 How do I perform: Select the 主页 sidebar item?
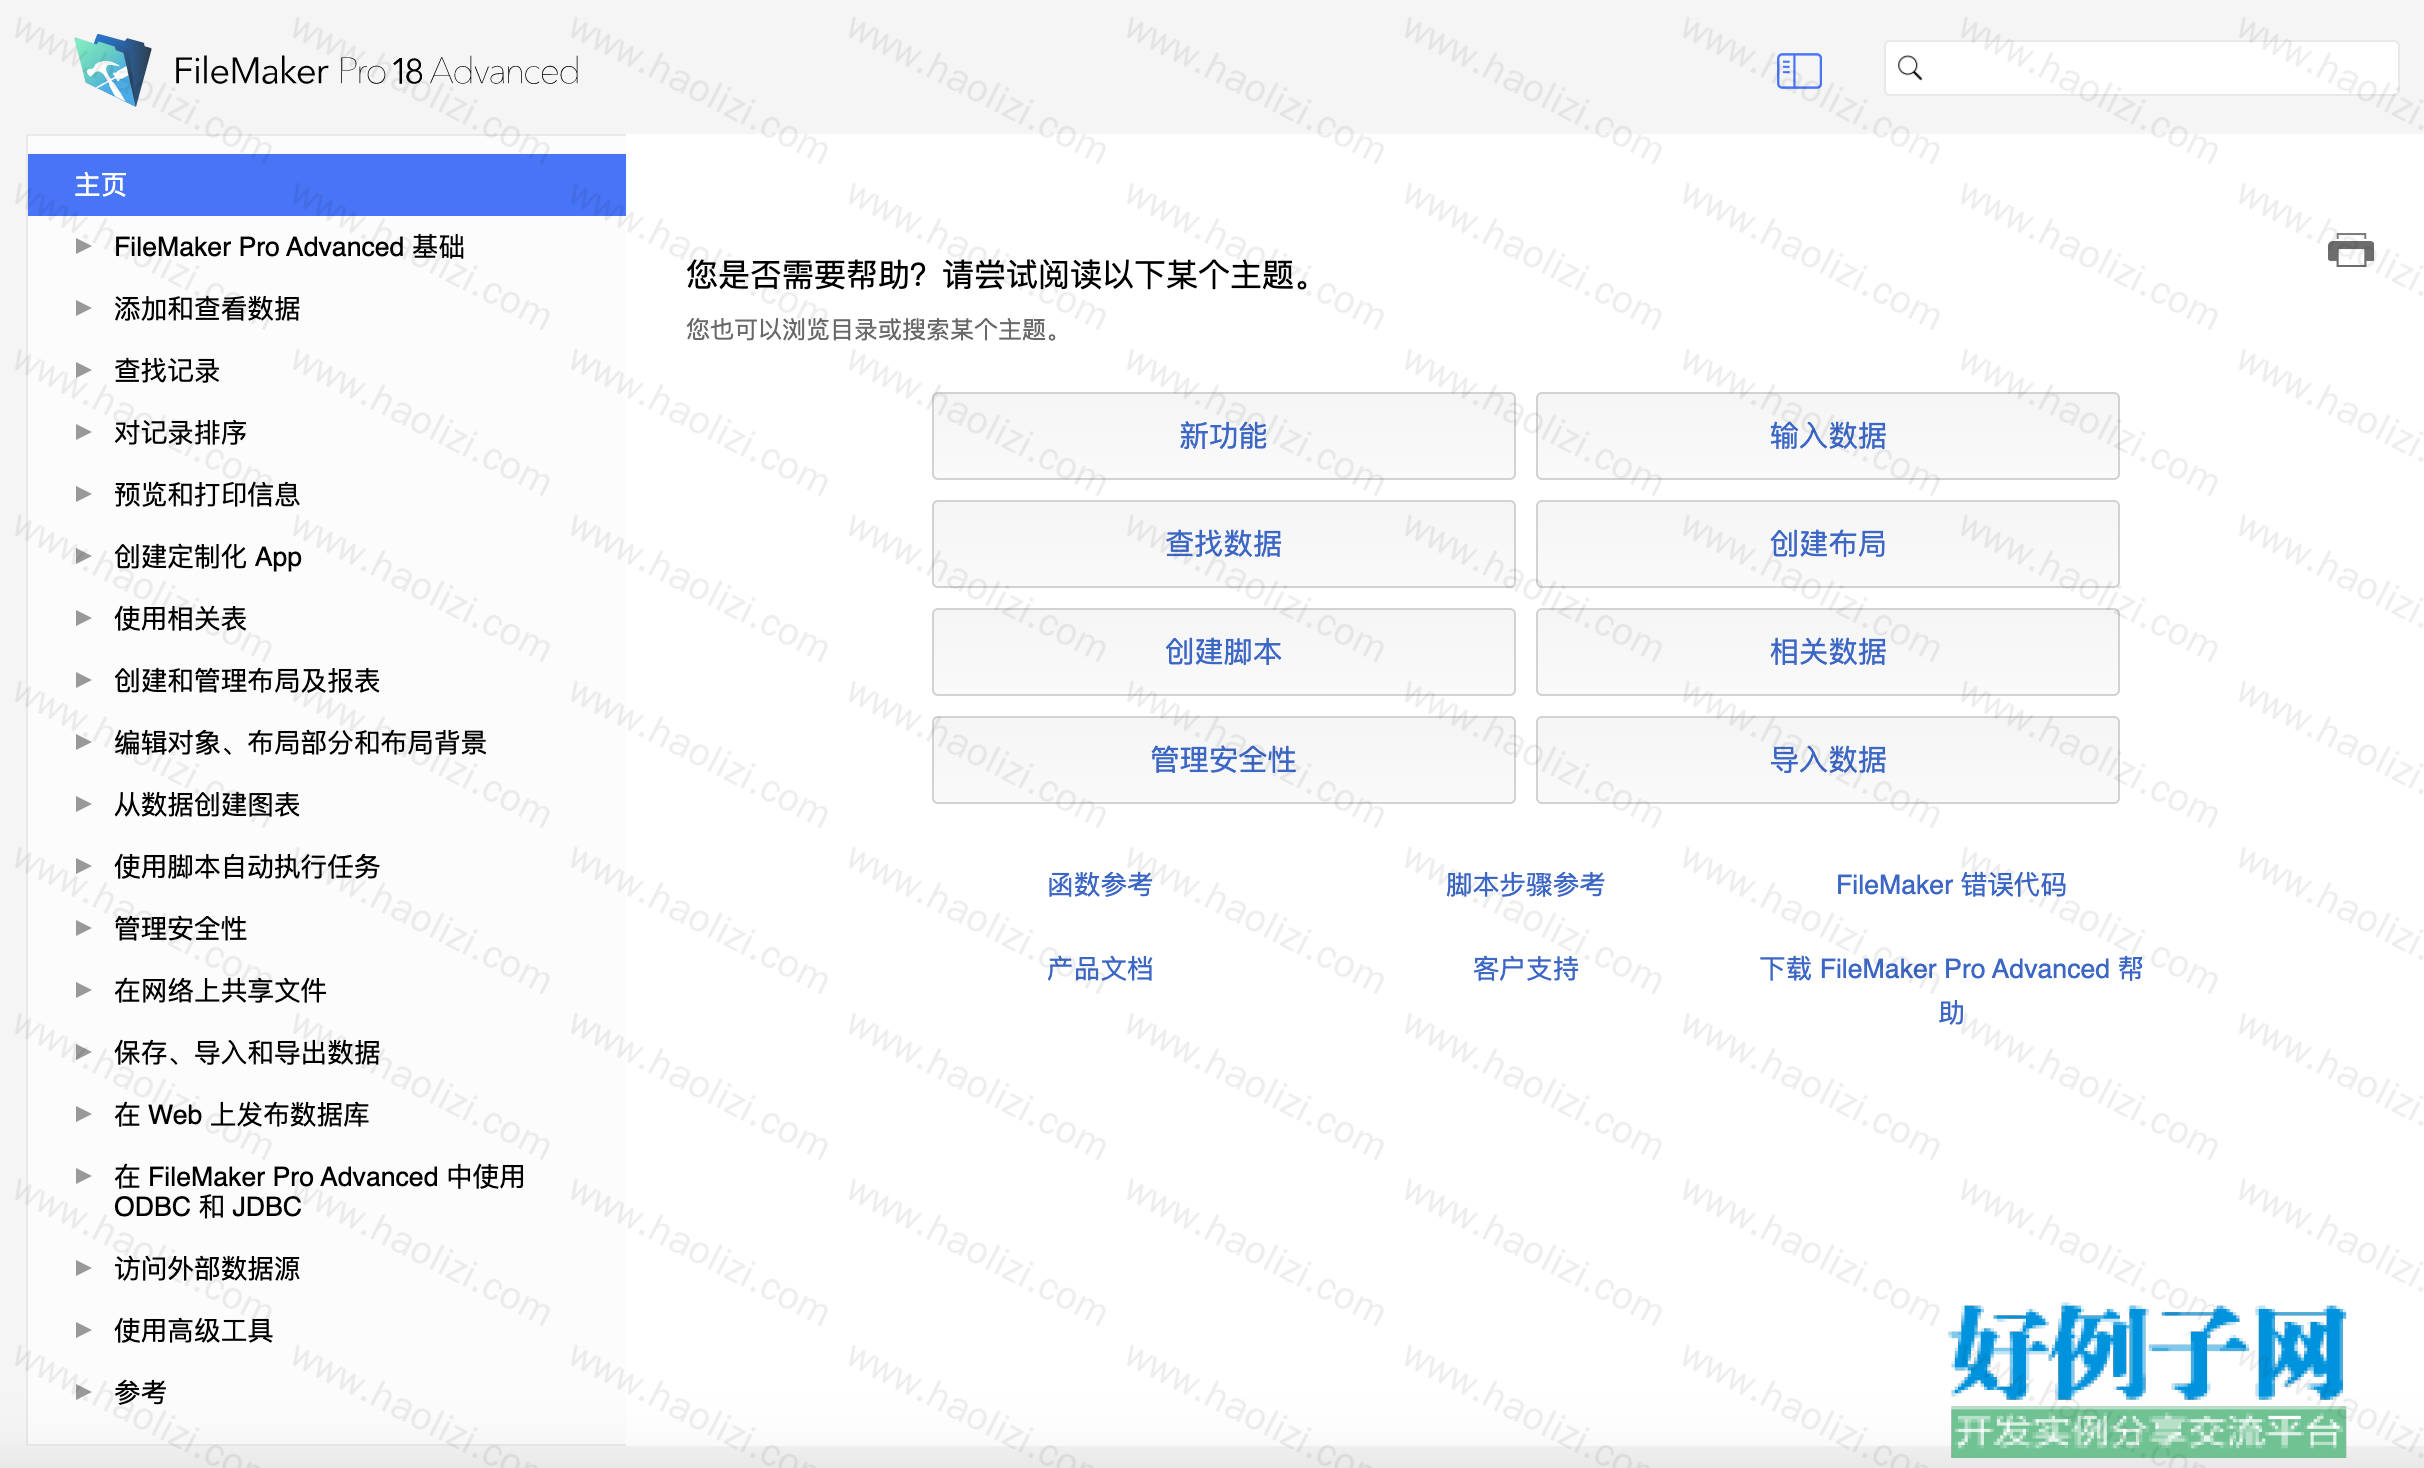[327, 185]
